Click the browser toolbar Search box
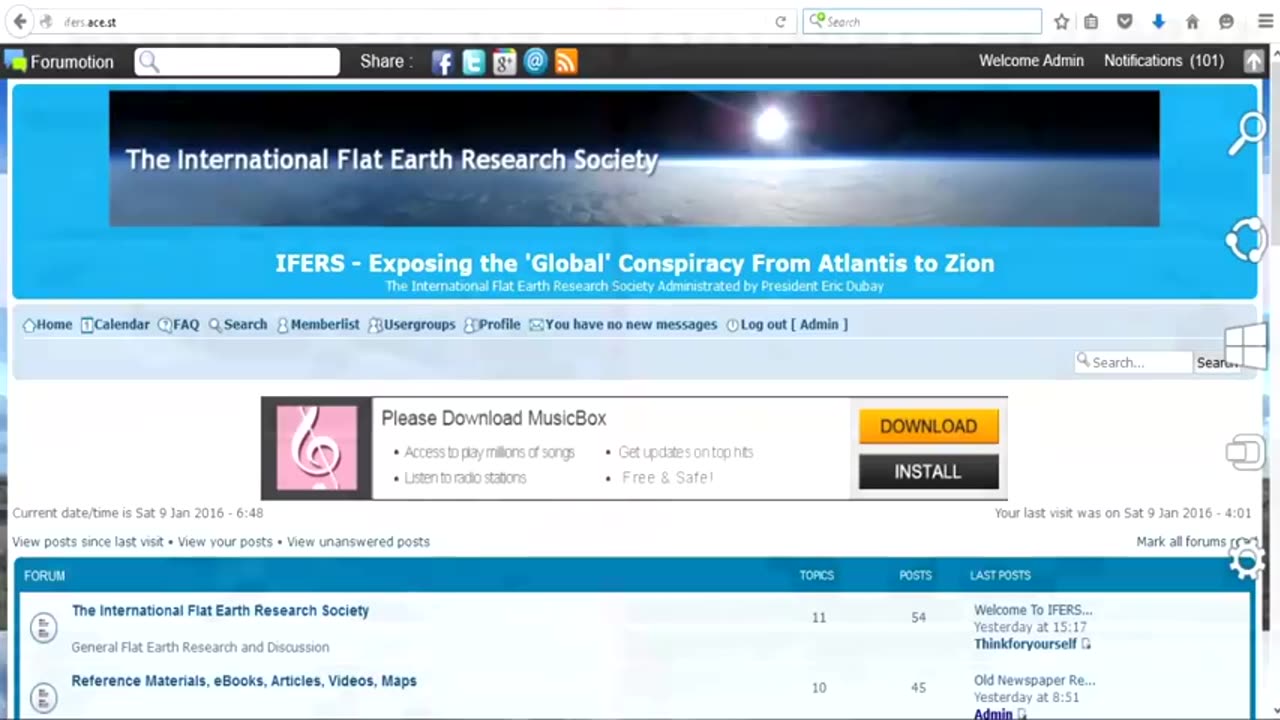 (922, 21)
